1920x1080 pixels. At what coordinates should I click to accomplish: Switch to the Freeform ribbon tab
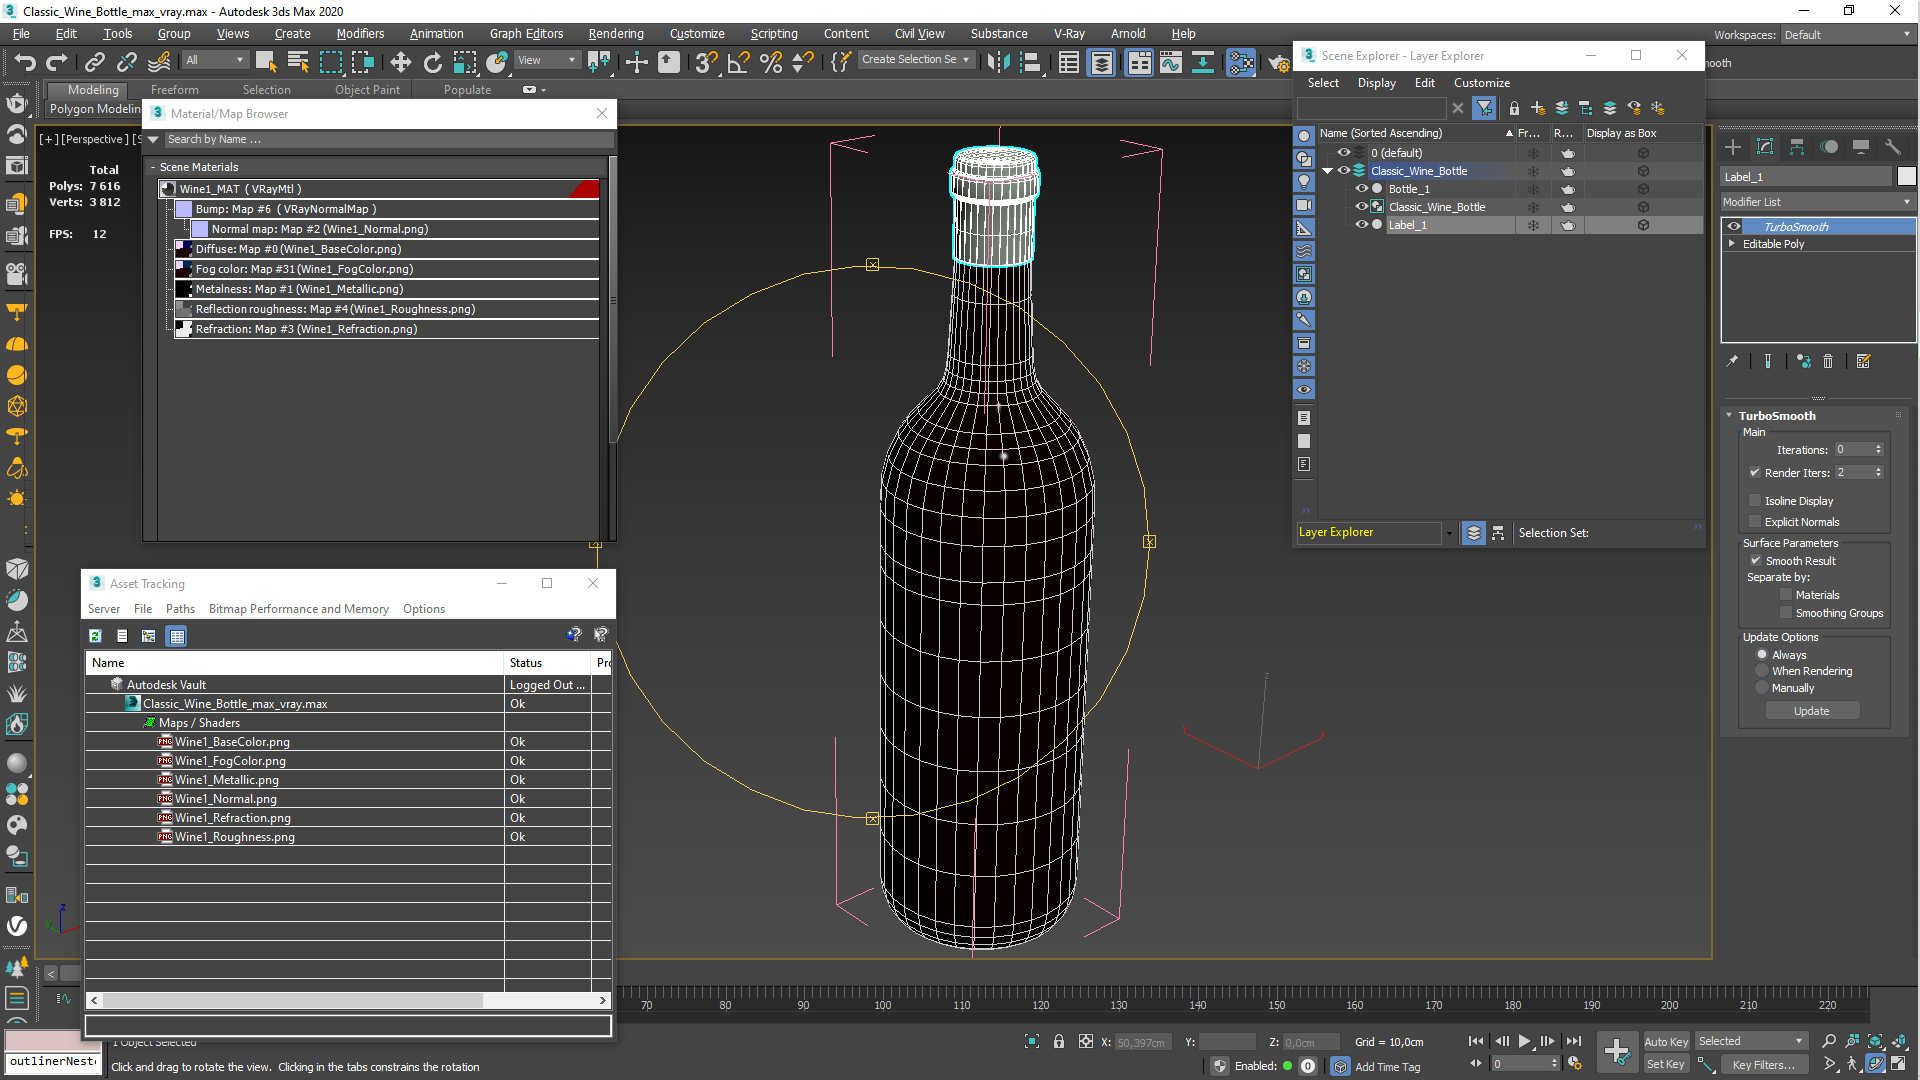(x=175, y=90)
